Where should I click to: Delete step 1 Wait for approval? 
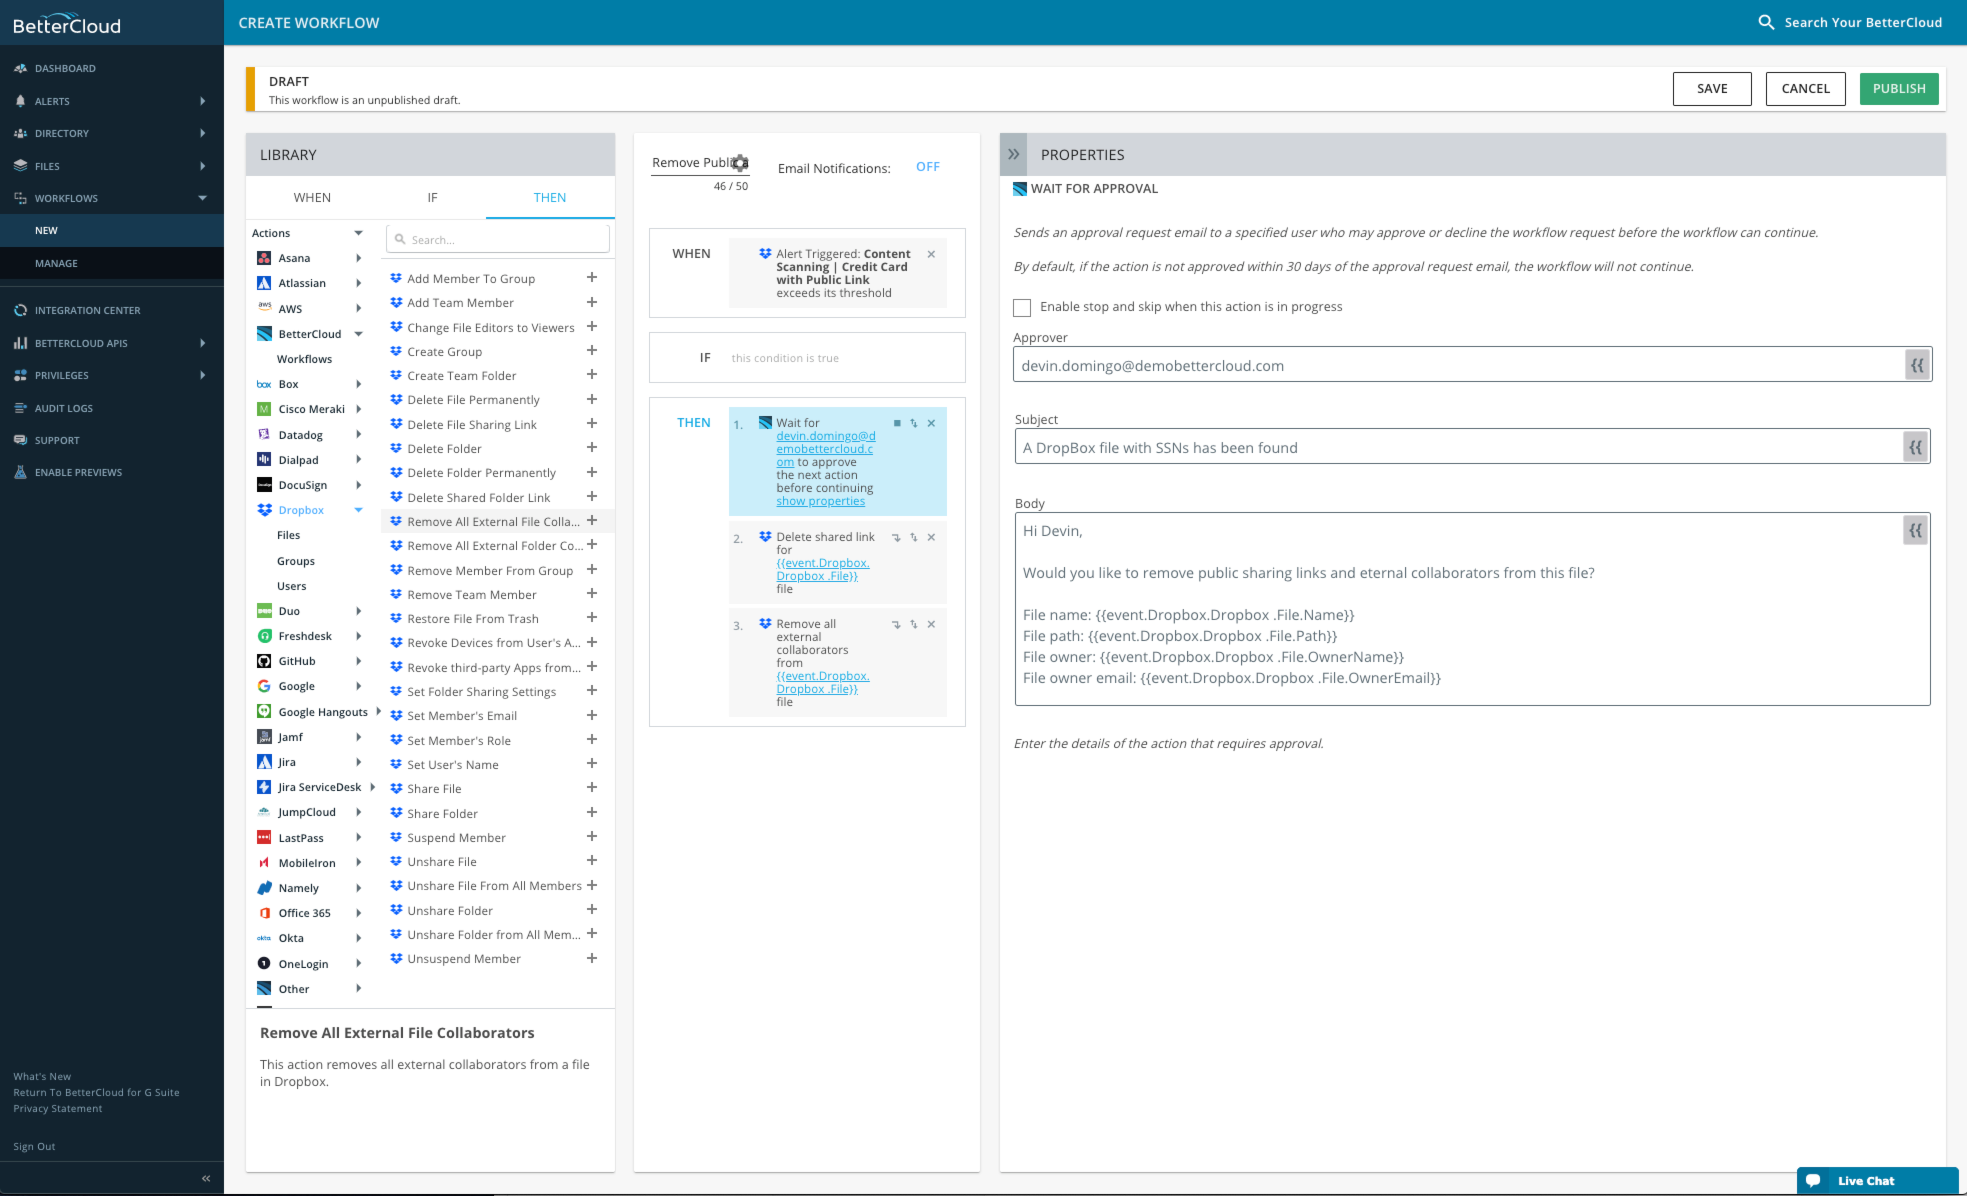point(931,424)
